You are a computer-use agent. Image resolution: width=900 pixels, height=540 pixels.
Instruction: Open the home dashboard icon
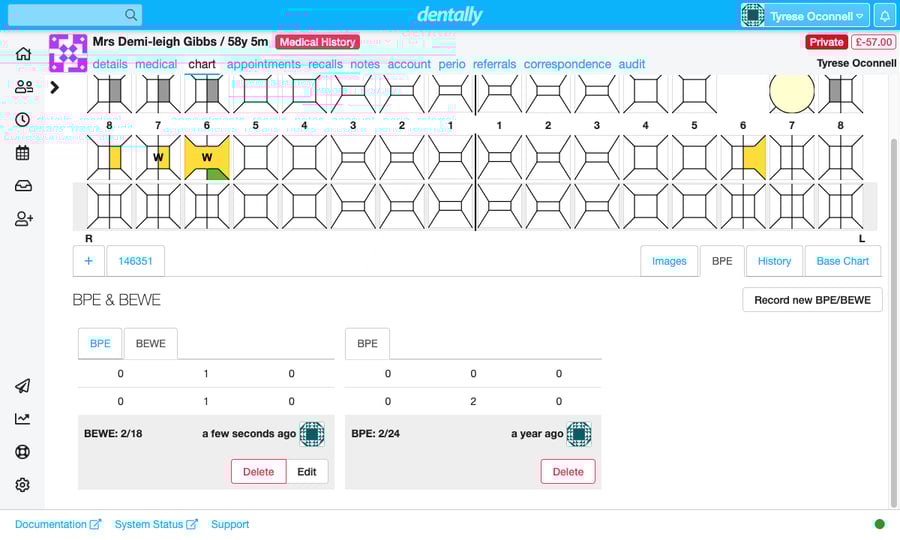coord(23,54)
